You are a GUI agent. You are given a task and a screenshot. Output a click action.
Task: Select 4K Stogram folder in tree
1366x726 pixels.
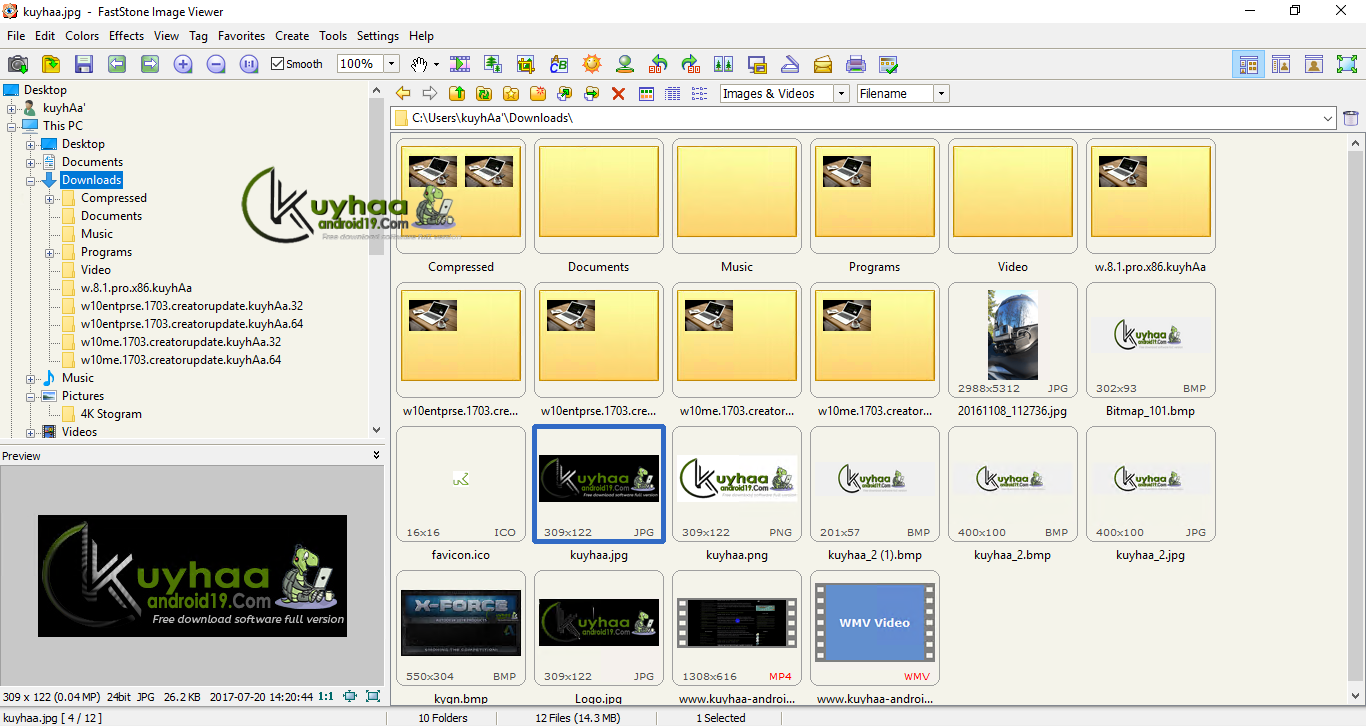pyautogui.click(x=111, y=414)
